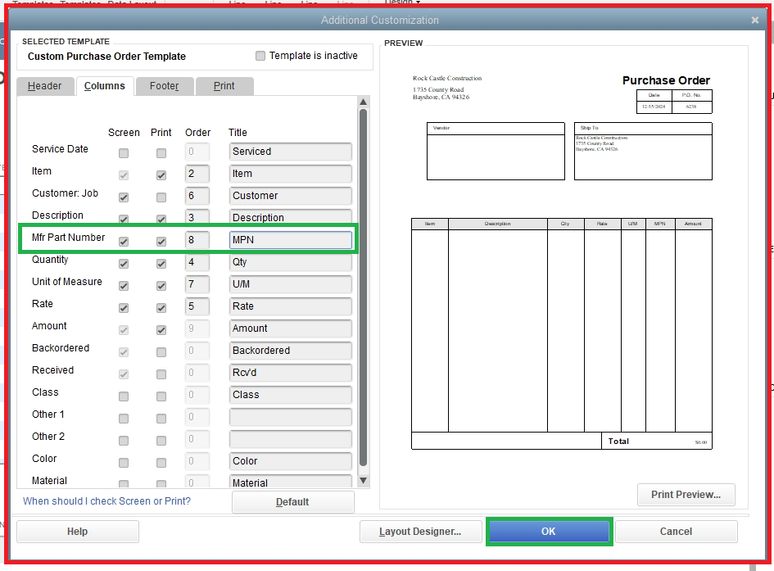Click the Help button
The height and width of the screenshot is (571, 774).
click(77, 532)
